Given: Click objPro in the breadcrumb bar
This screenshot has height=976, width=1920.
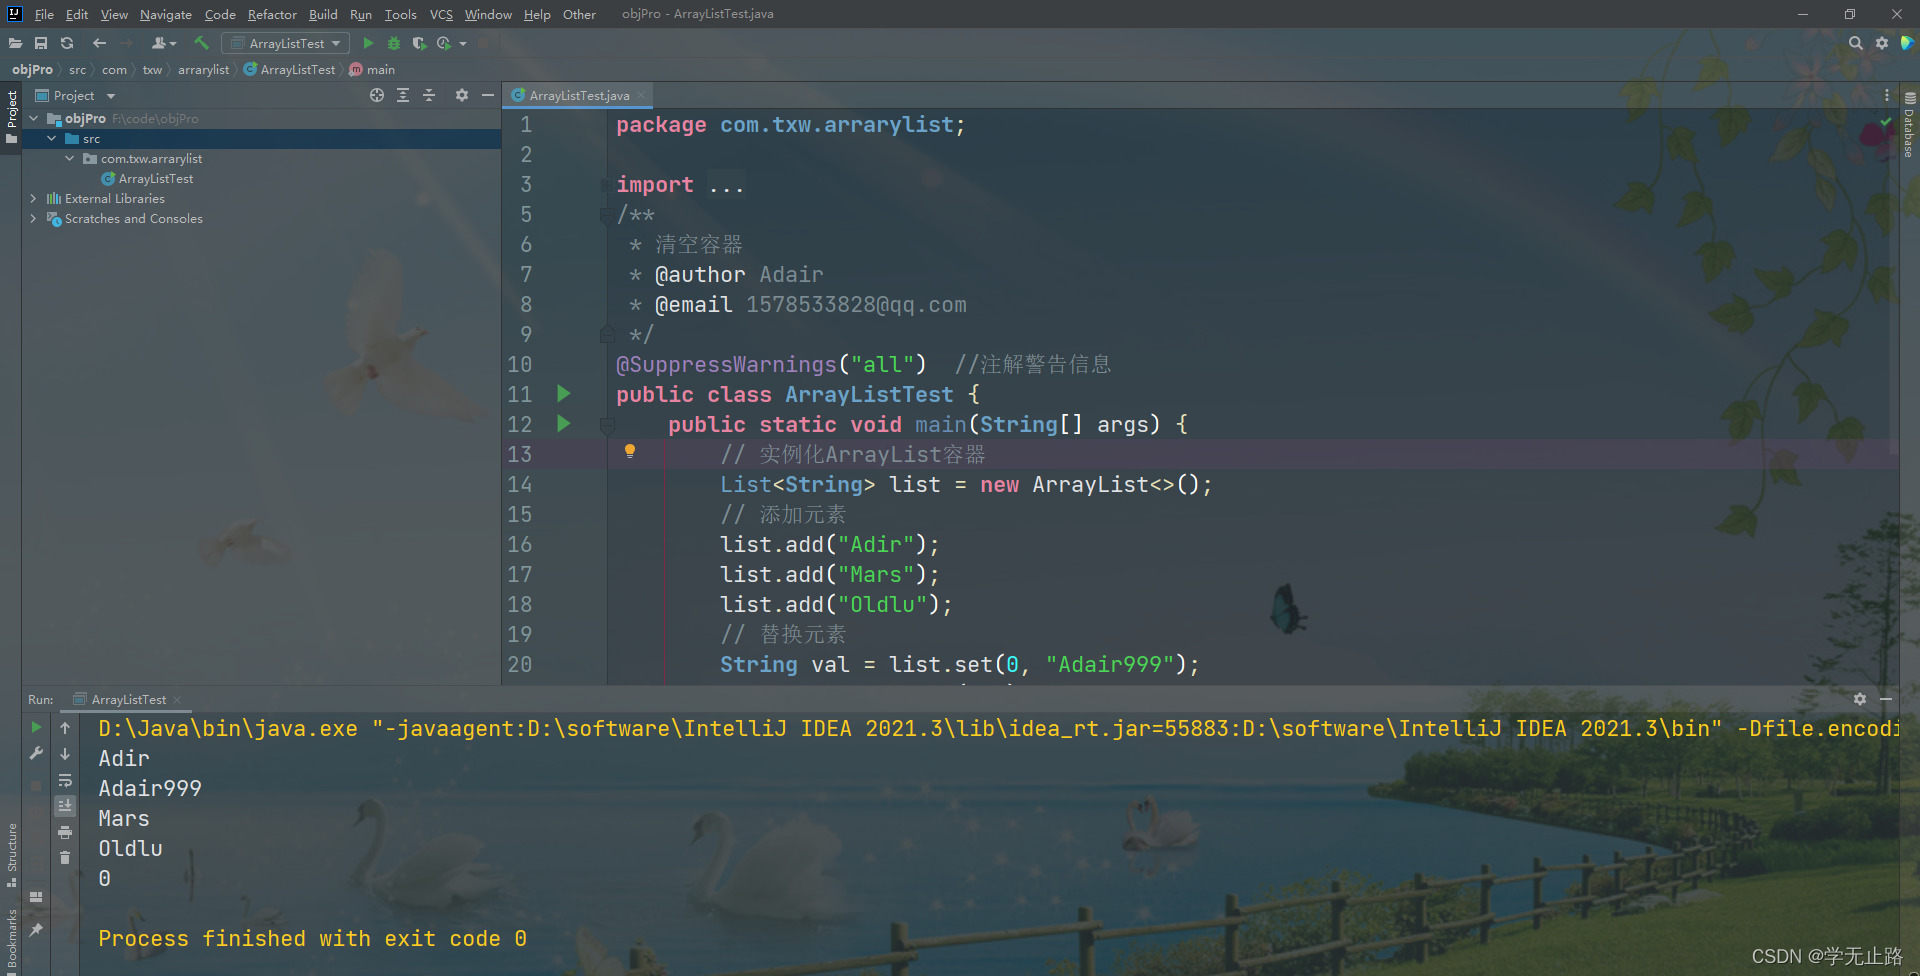Looking at the screenshot, I should 32,69.
